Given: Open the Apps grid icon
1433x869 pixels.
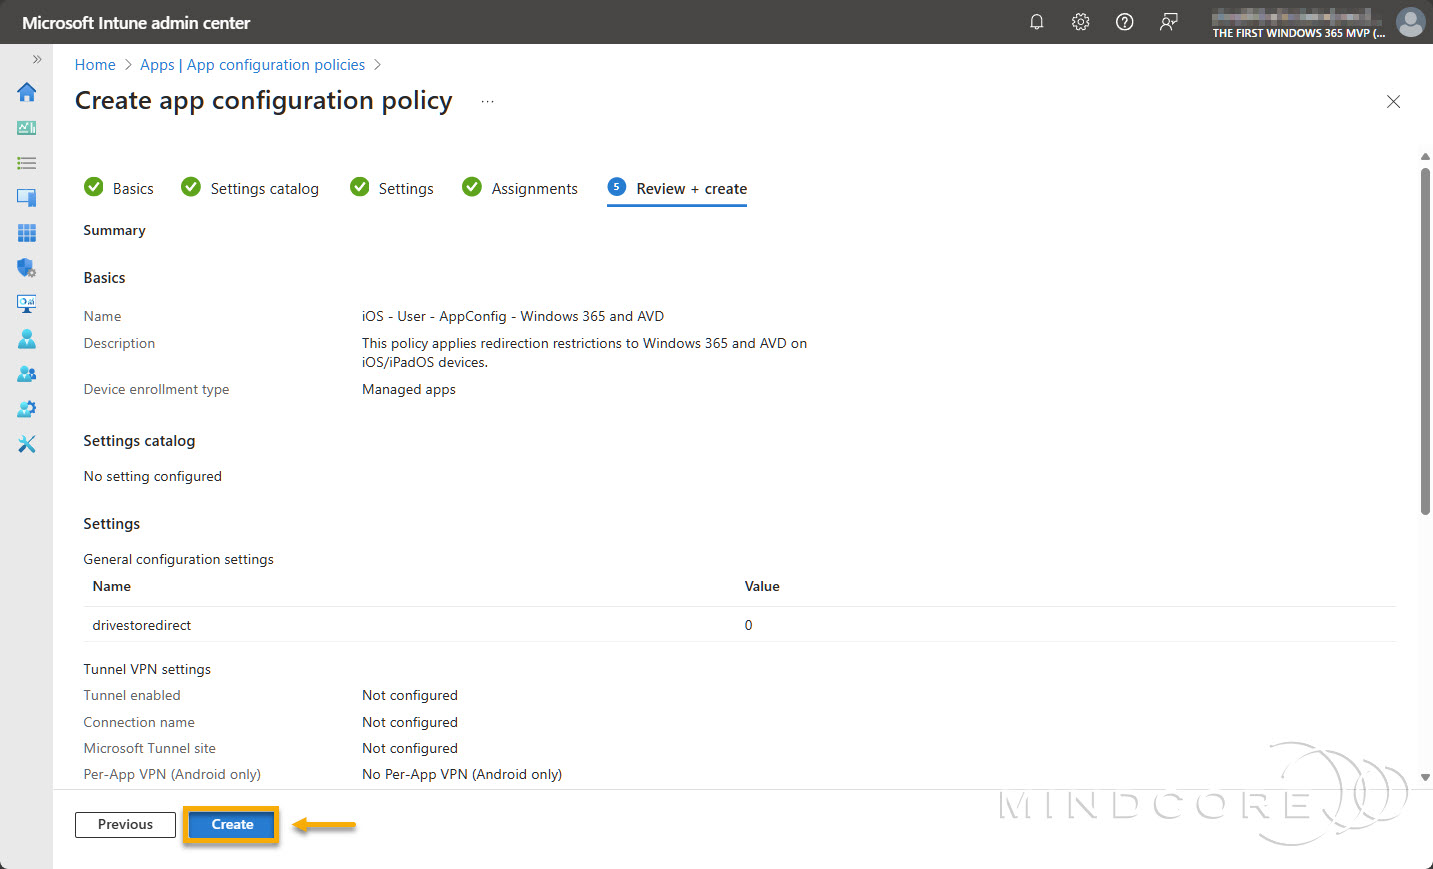Looking at the screenshot, I should pyautogui.click(x=27, y=232).
